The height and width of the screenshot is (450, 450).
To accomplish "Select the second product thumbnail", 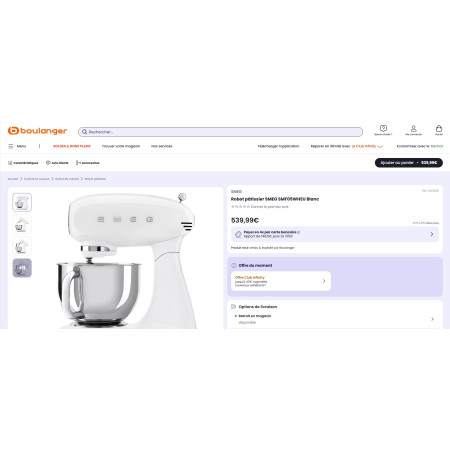I will pyautogui.click(x=22, y=224).
